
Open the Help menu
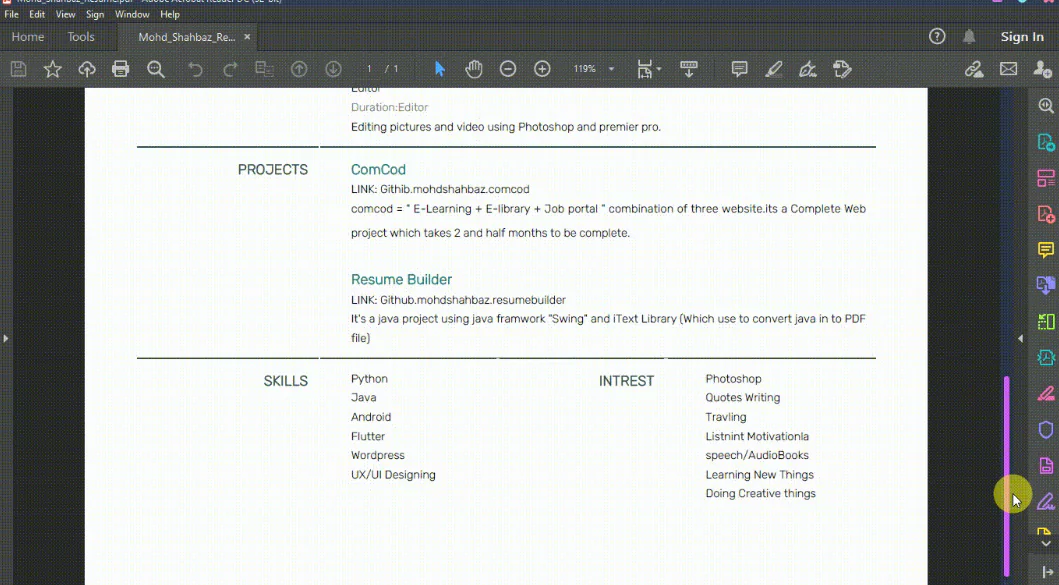point(170,14)
